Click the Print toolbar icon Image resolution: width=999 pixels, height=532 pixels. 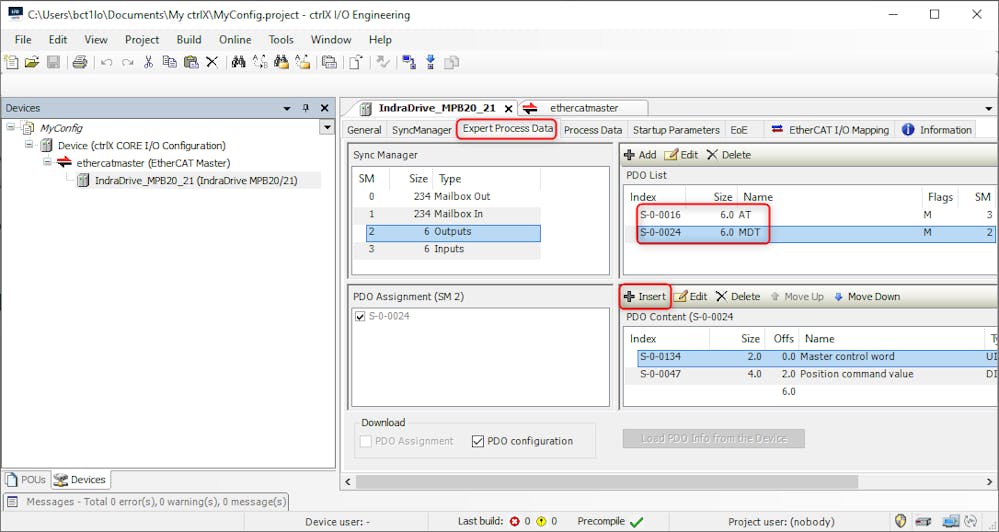[x=80, y=62]
